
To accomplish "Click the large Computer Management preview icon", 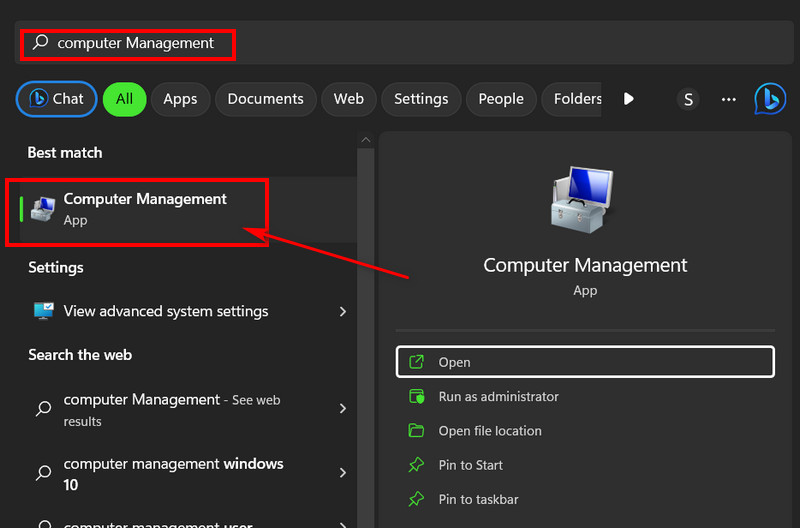I will tap(584, 199).
